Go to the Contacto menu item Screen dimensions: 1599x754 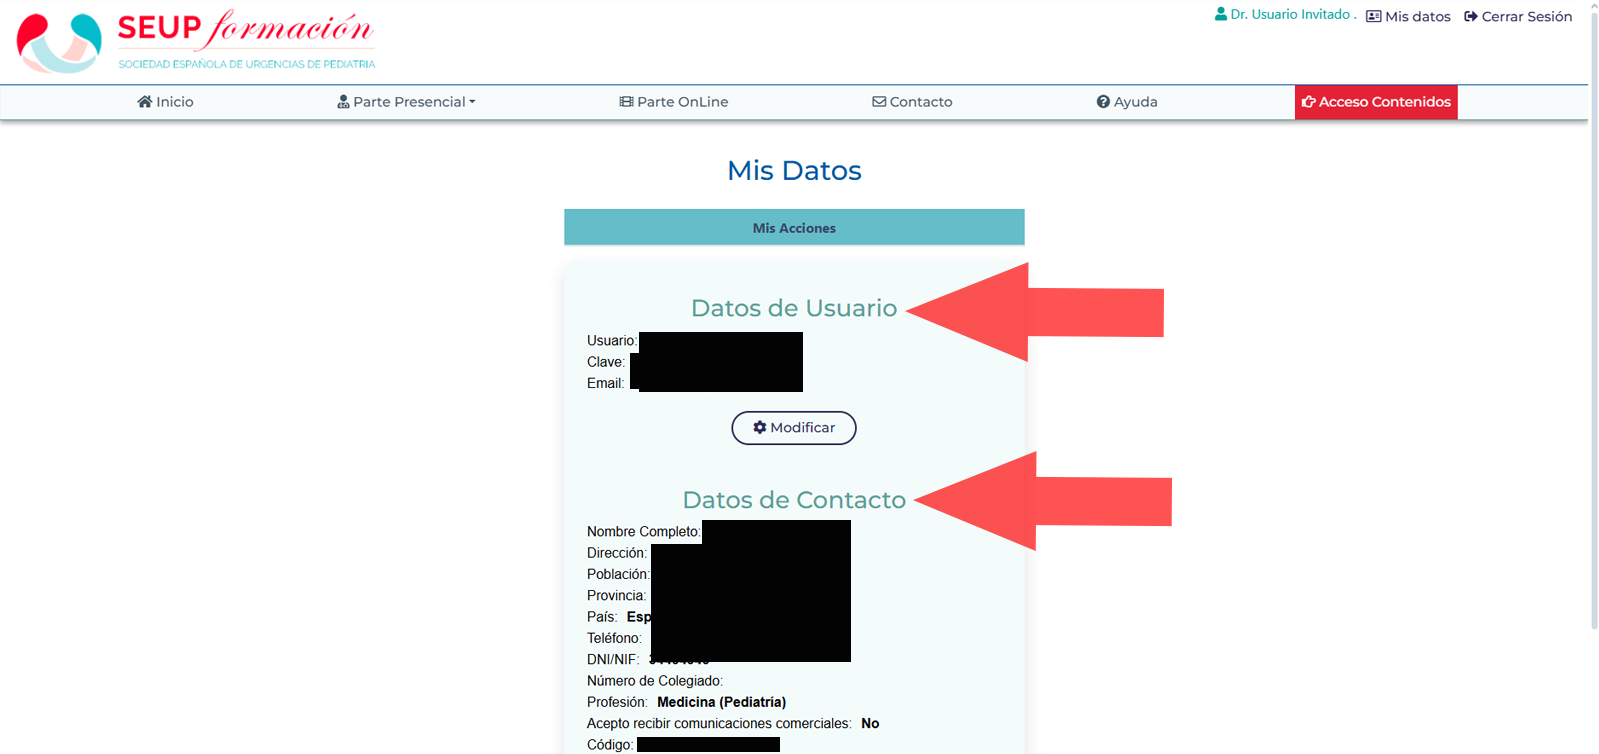(920, 102)
